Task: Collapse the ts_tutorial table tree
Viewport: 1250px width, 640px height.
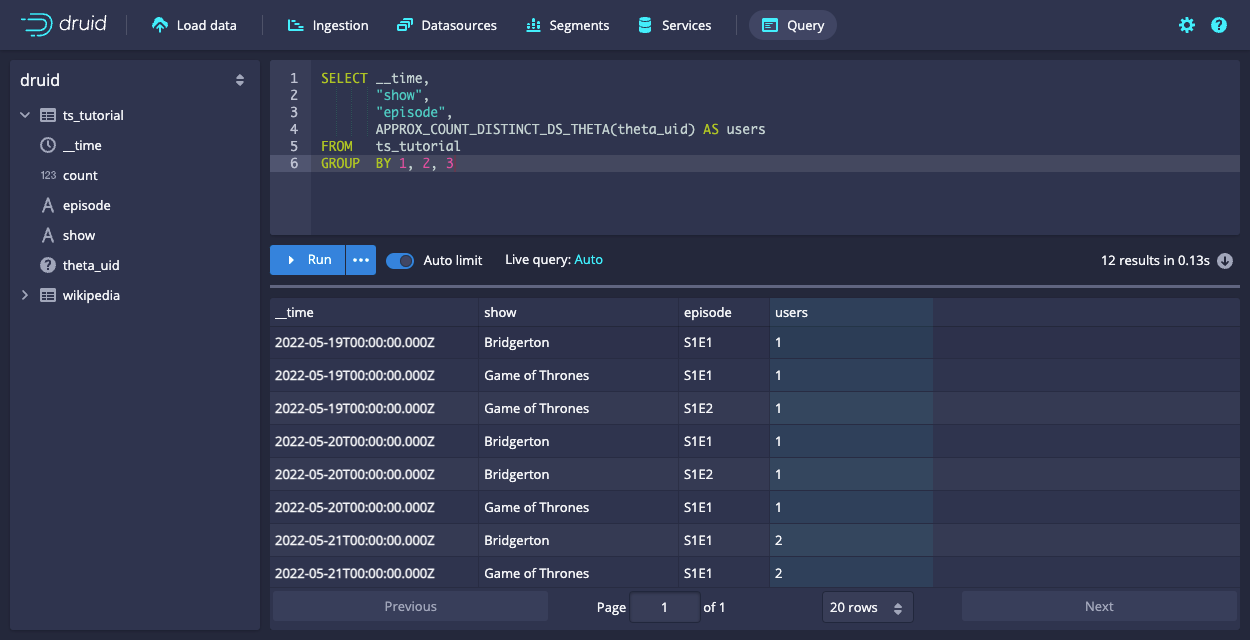Action: (25, 115)
